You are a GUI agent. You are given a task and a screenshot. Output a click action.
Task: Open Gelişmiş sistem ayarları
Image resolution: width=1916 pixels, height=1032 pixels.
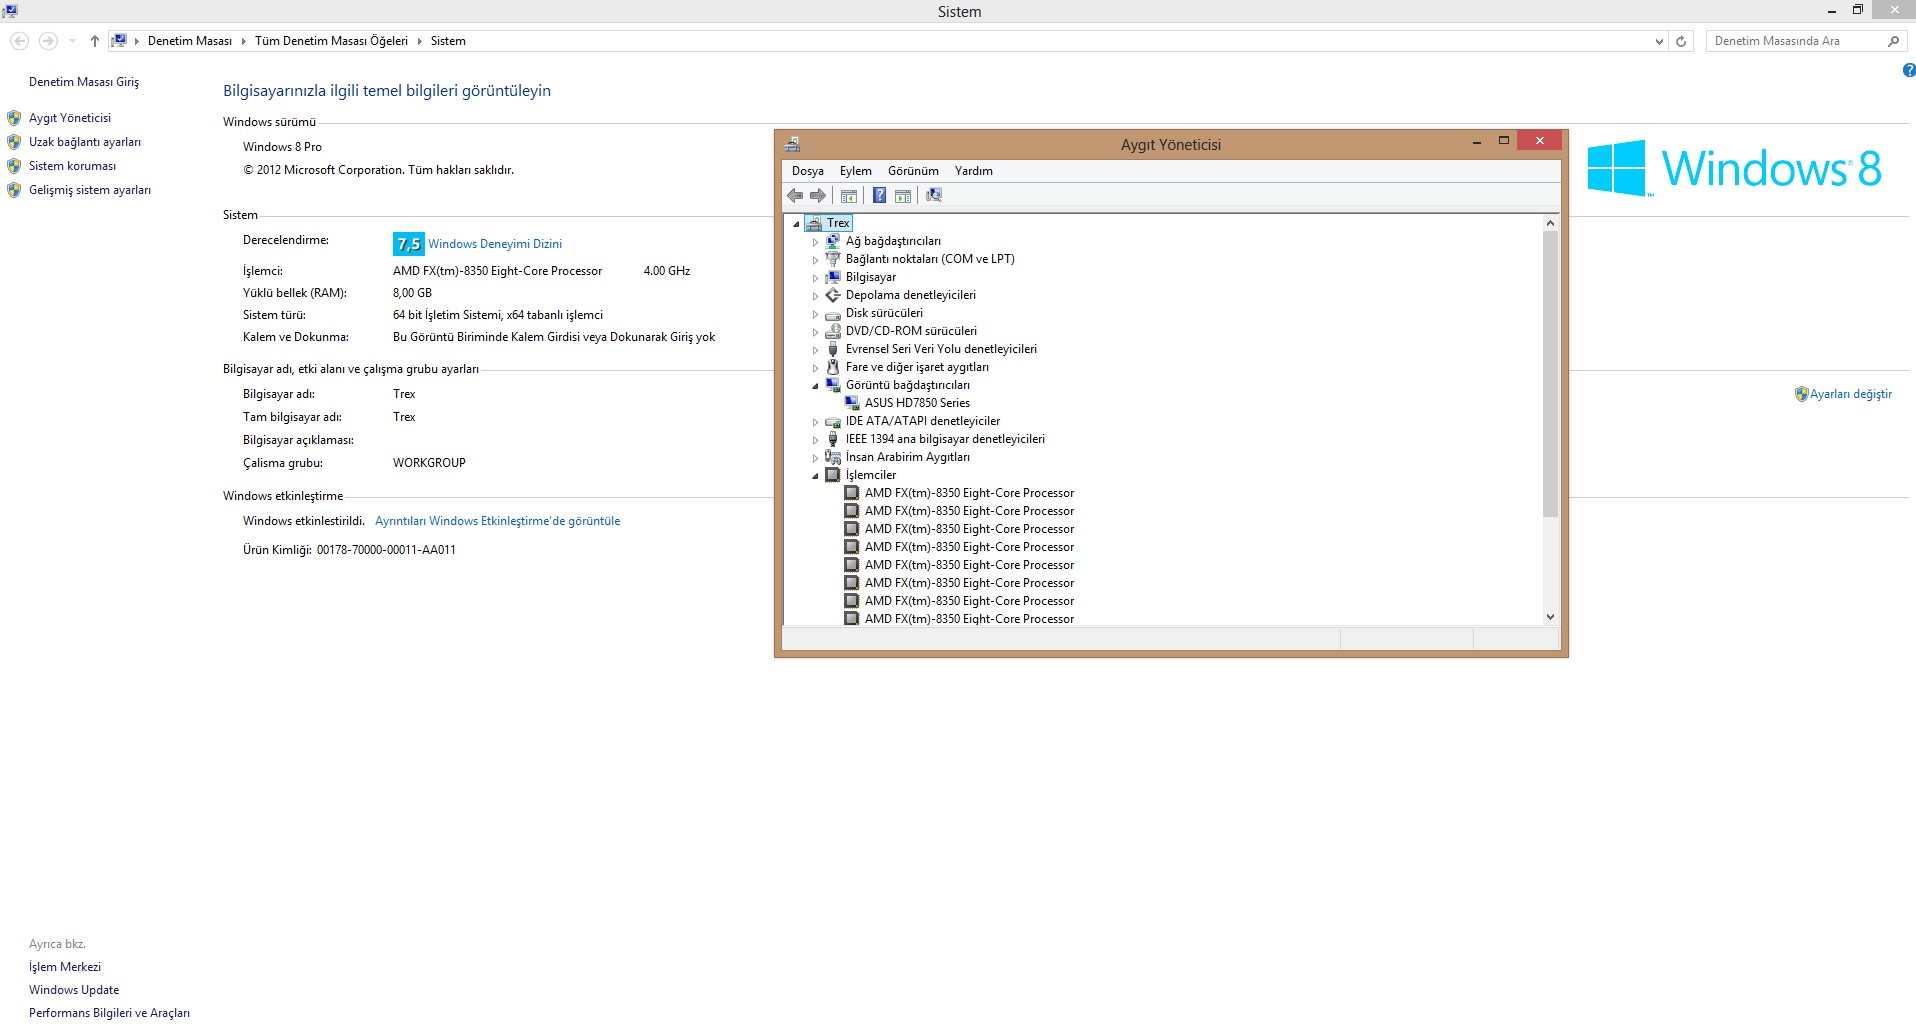(89, 189)
